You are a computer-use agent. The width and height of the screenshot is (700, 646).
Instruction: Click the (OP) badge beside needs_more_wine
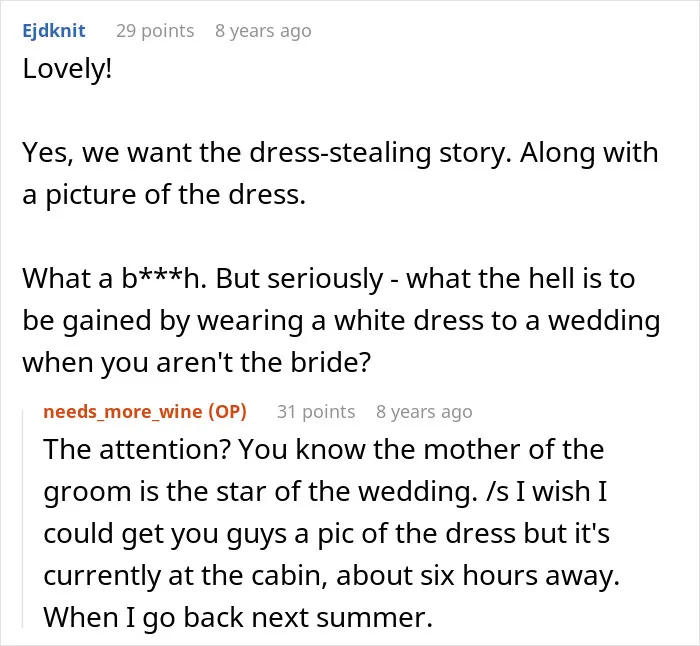tap(228, 411)
